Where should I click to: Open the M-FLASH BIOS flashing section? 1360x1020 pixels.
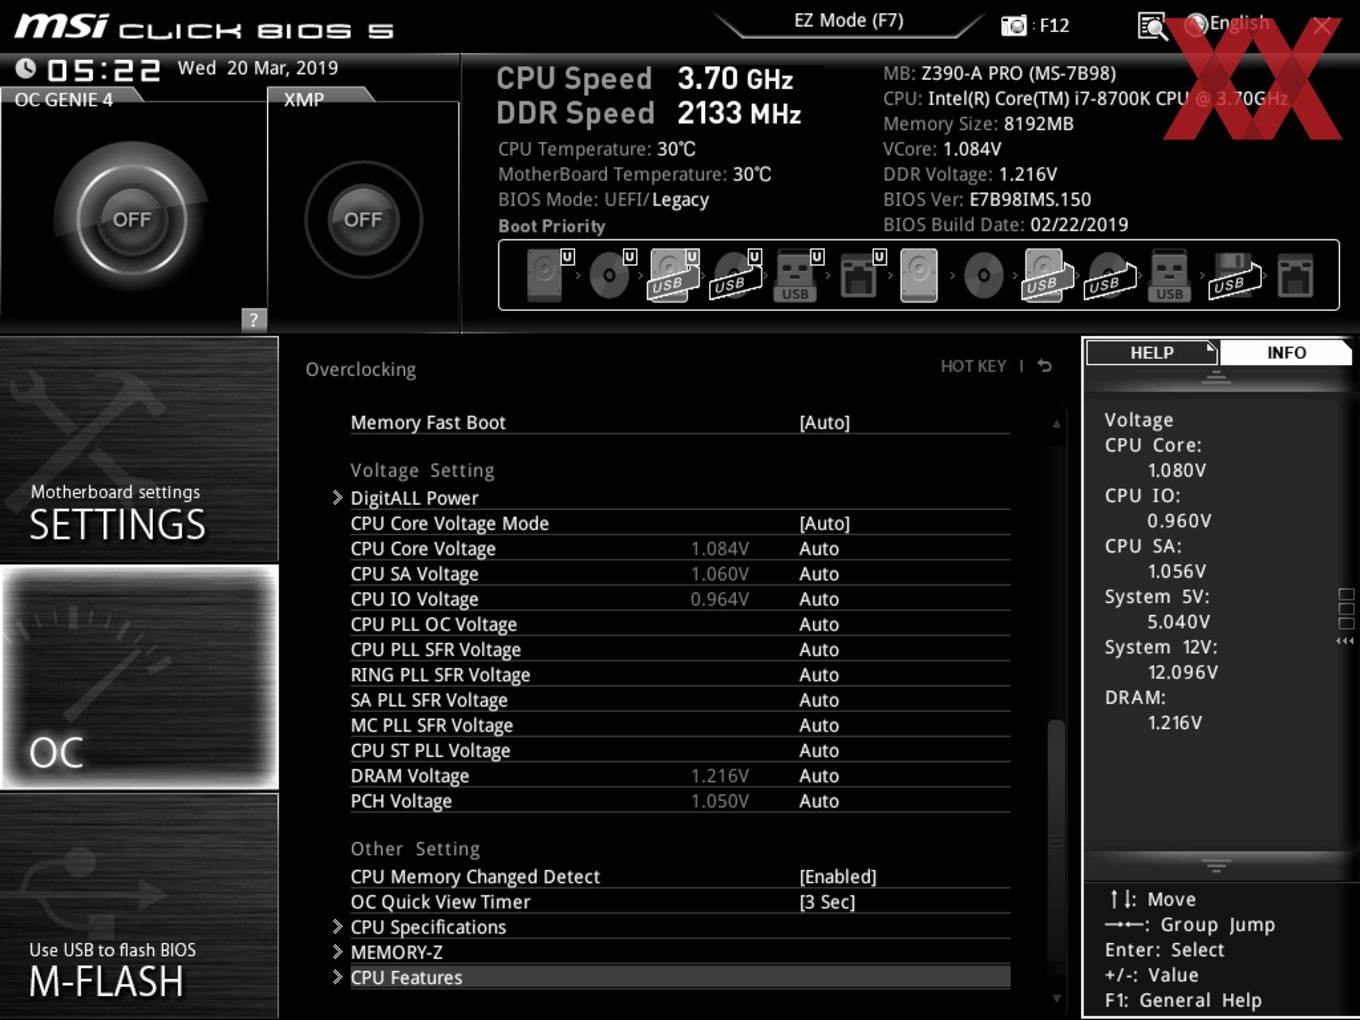tap(139, 905)
